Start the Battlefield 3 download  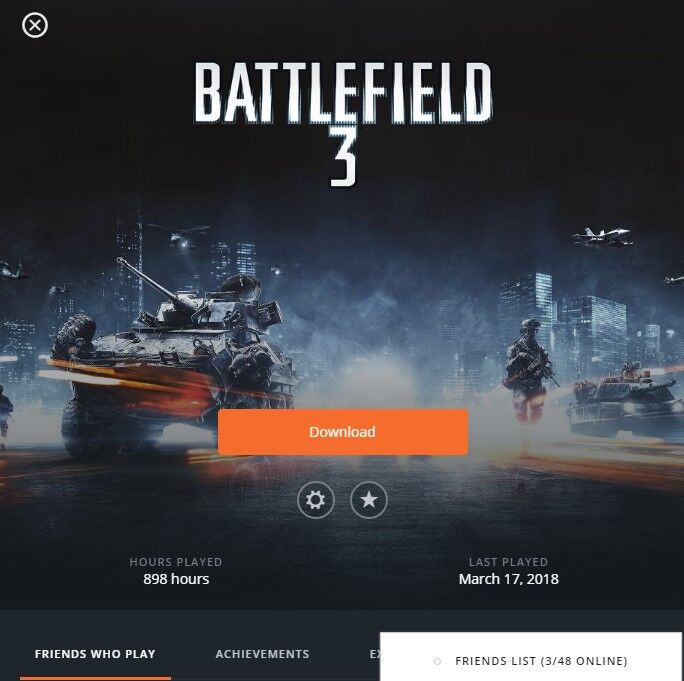[343, 432]
